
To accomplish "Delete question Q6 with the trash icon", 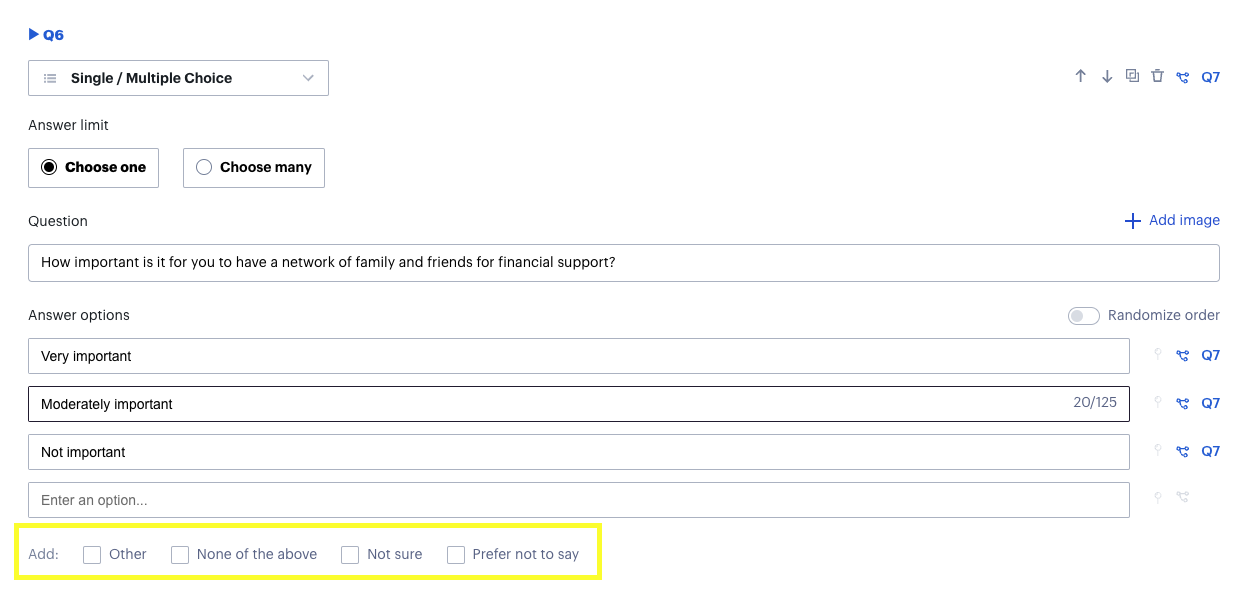I will 1157,76.
